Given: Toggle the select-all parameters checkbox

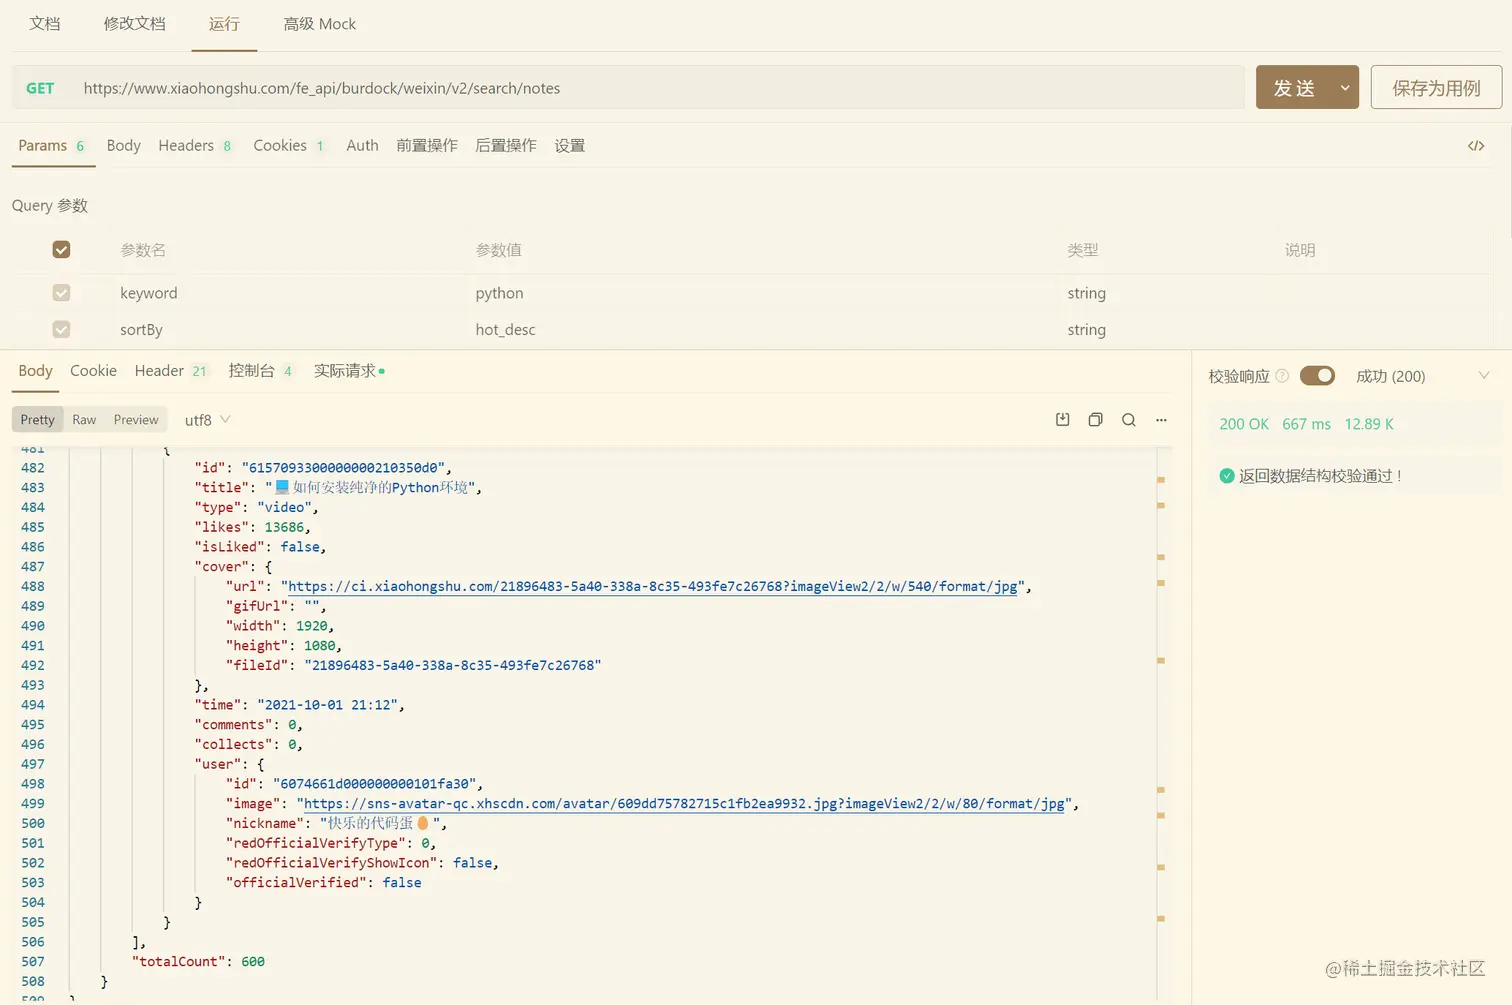Looking at the screenshot, I should [x=61, y=249].
